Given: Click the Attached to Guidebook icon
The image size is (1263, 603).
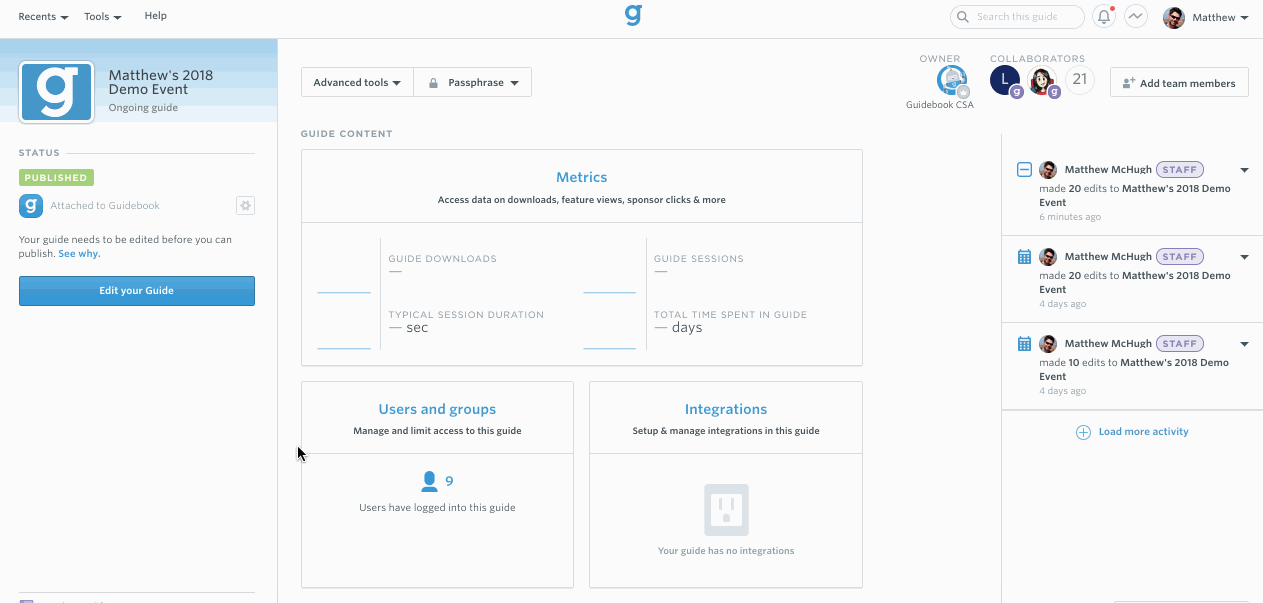Looking at the screenshot, I should click(x=31, y=206).
